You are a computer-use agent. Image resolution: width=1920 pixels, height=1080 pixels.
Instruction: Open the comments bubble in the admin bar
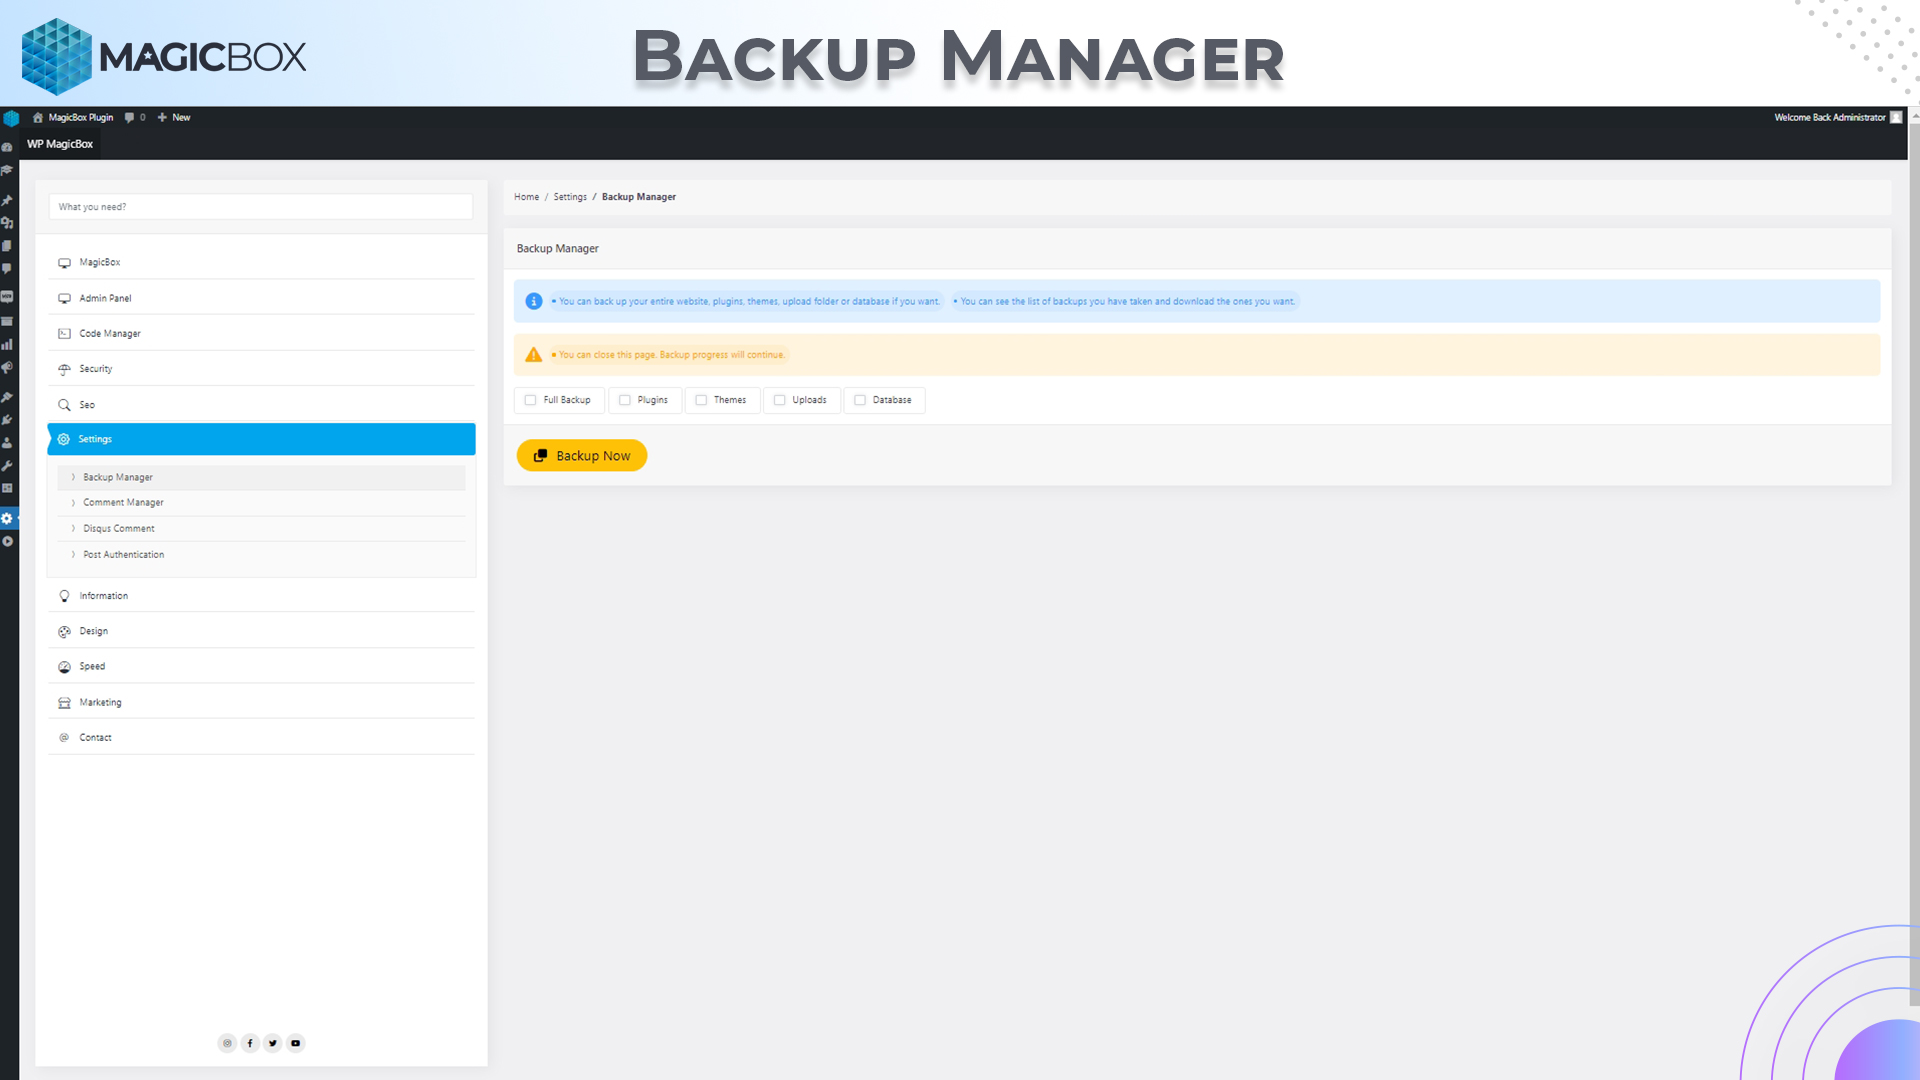pos(135,117)
